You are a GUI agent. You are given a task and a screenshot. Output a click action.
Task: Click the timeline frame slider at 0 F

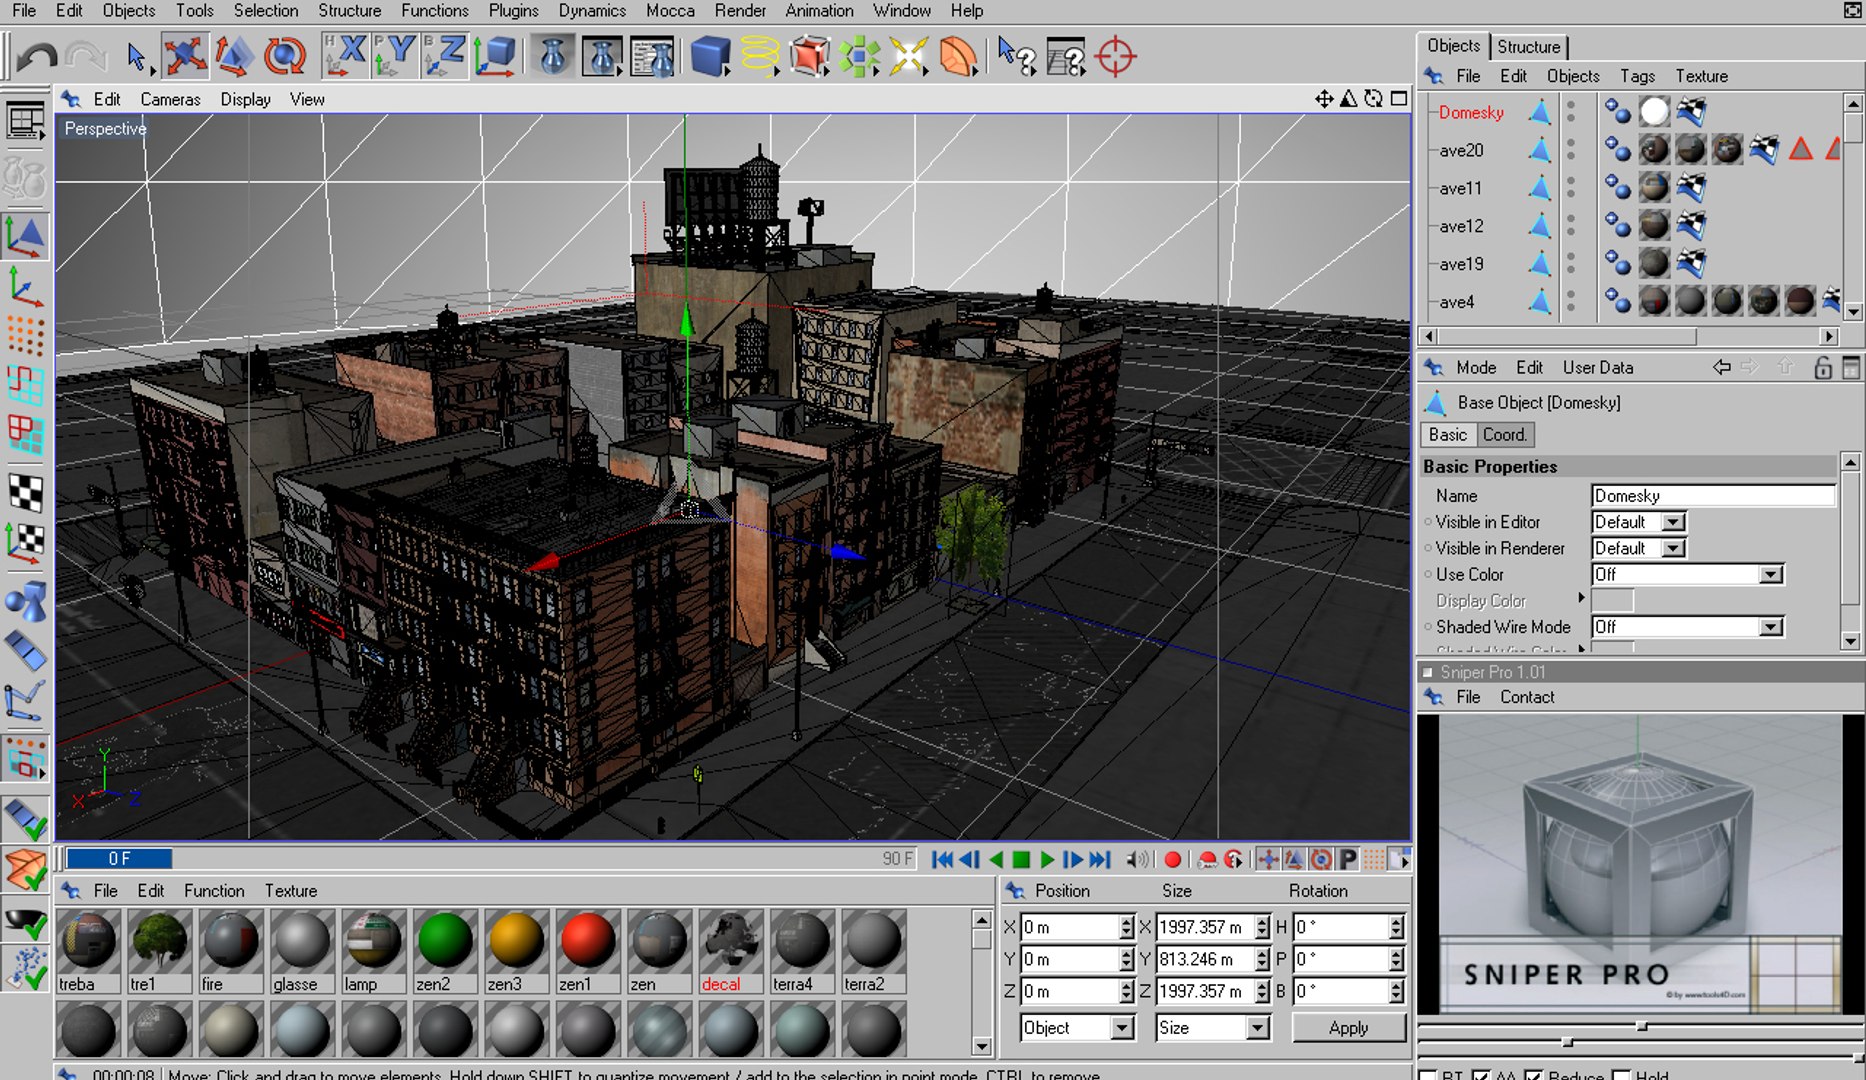pos(119,859)
